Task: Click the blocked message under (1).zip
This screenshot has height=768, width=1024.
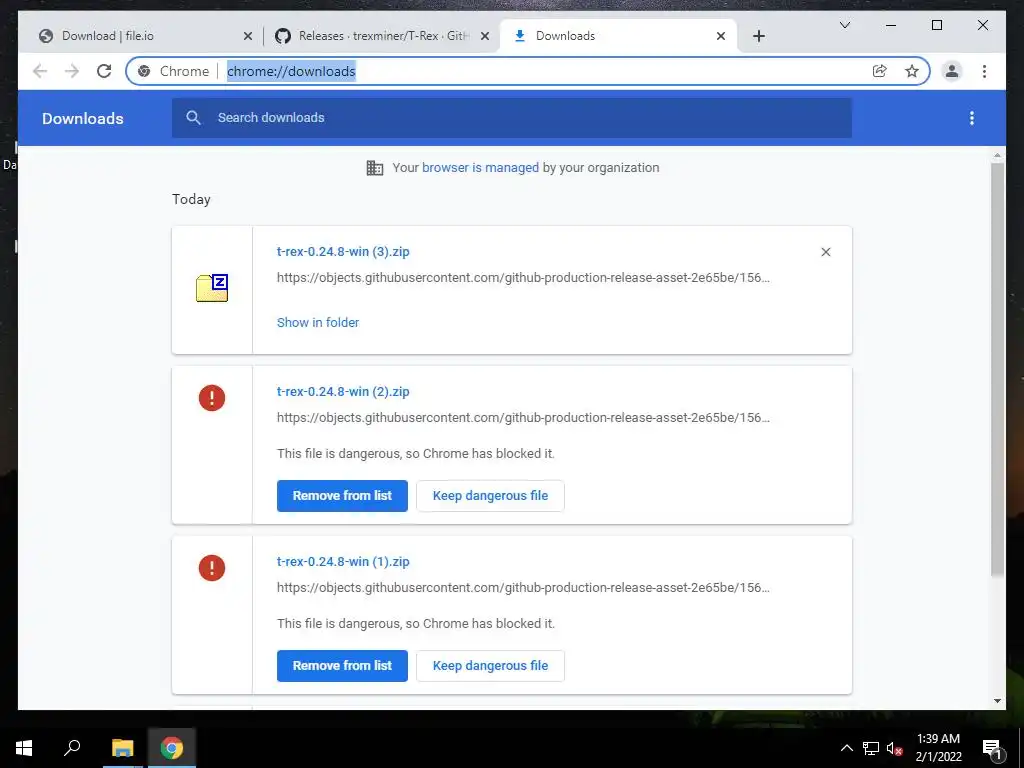Action: 415,624
